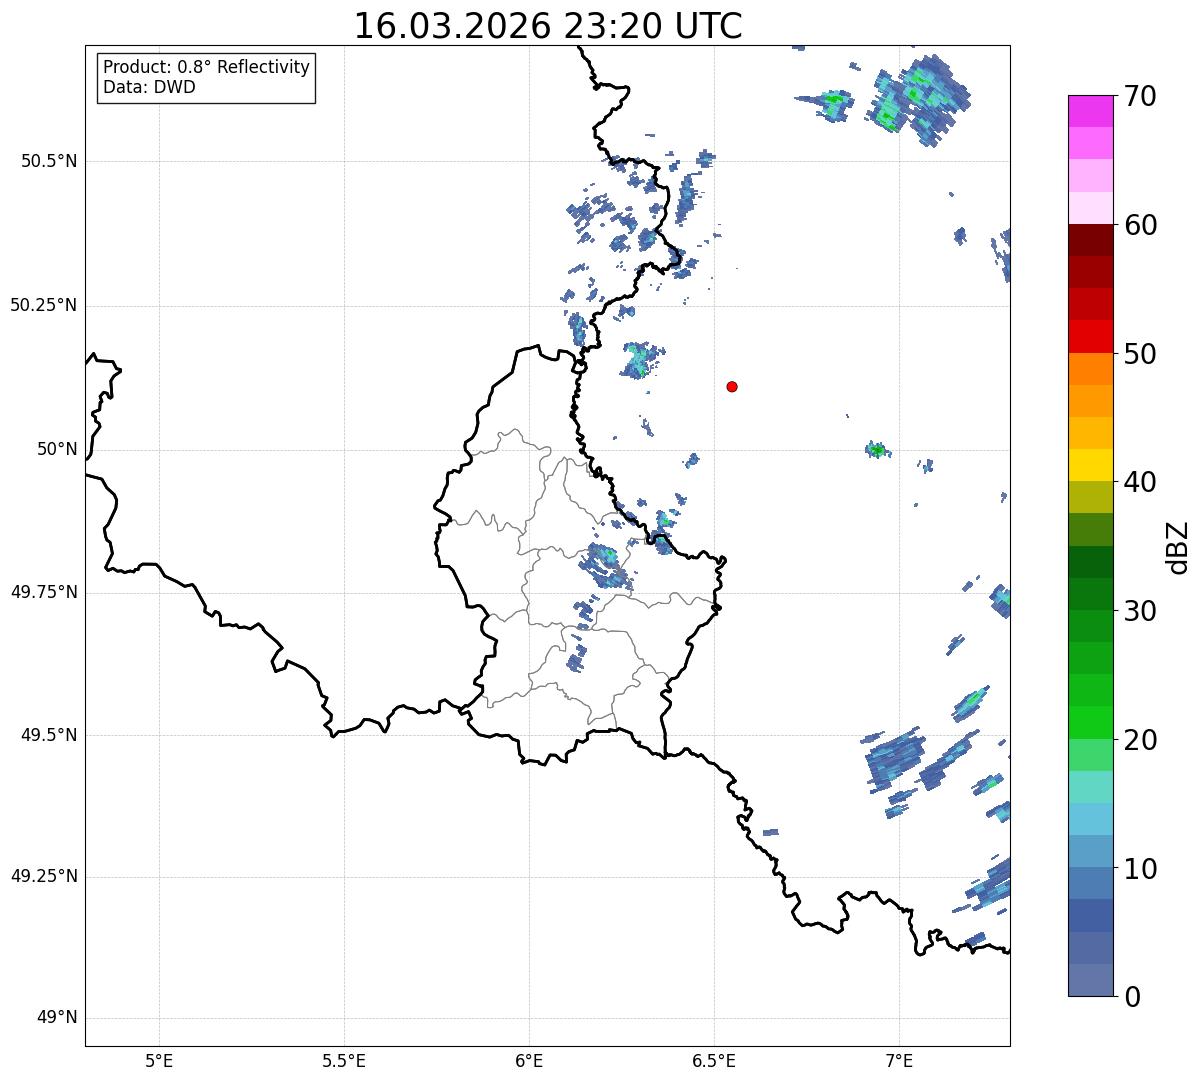This screenshot has height=1081, width=1202.
Task: Click the latitude label 50.5°N
Action: (49, 161)
